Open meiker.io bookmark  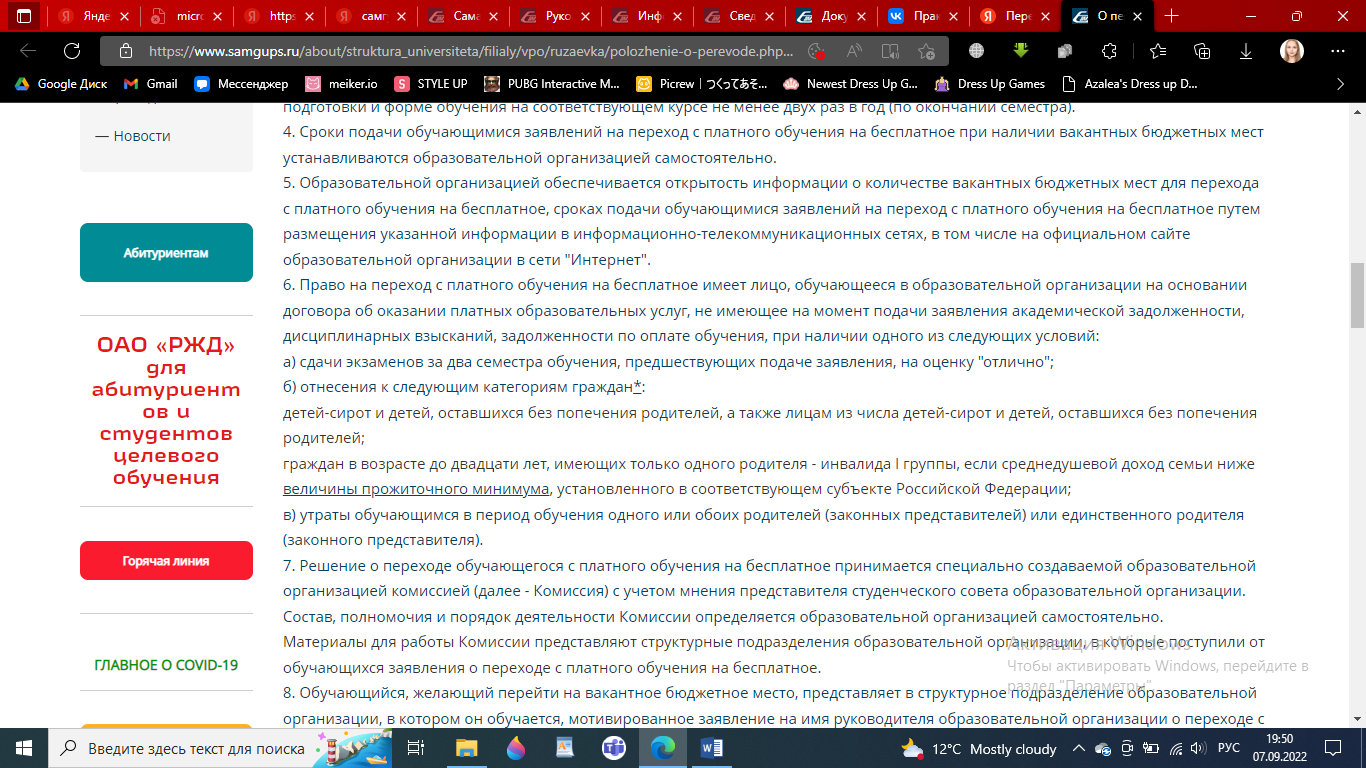343,84
